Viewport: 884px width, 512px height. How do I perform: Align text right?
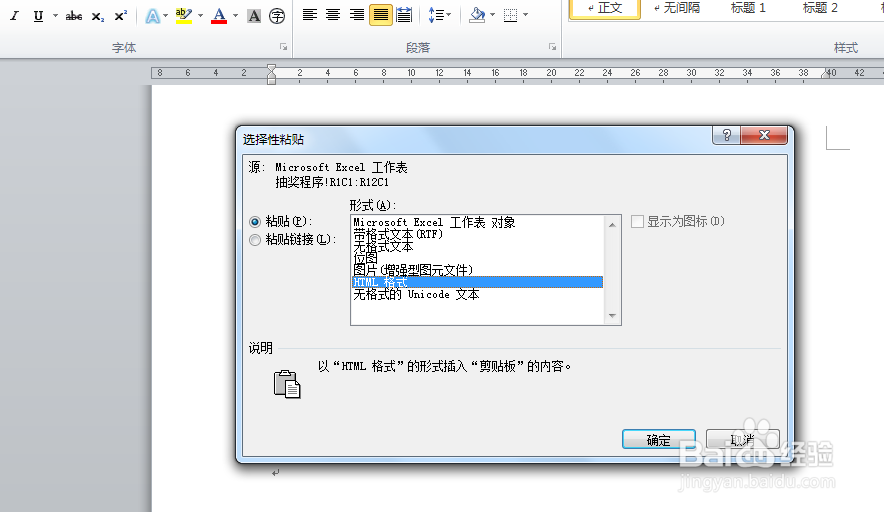357,15
